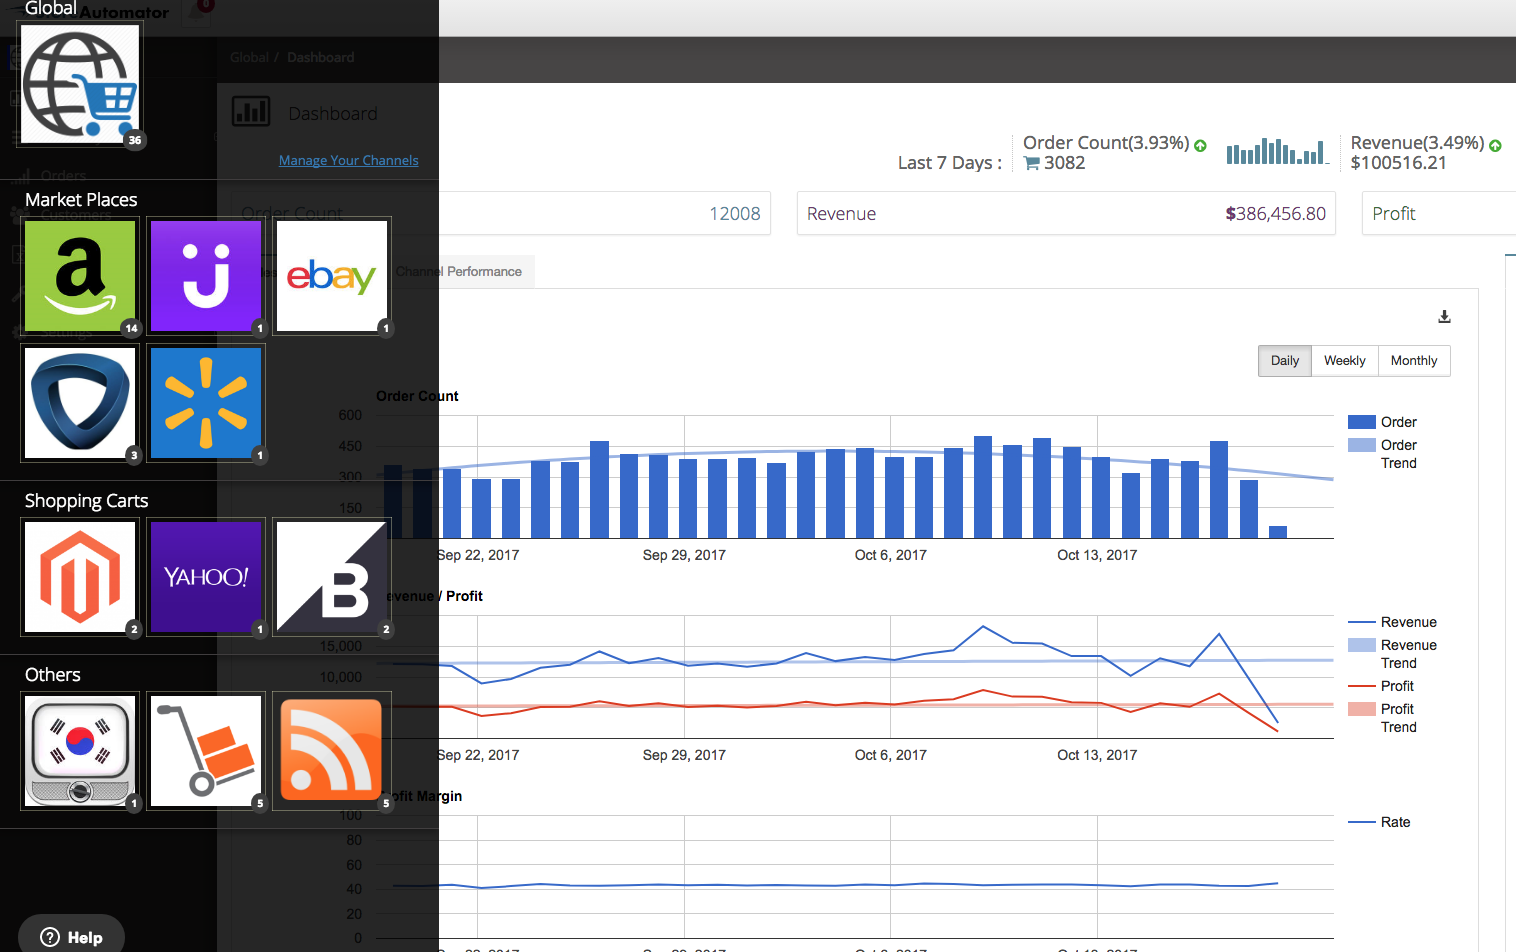Select the Magento shopping cart tile
Image resolution: width=1516 pixels, height=952 pixels.
click(80, 577)
